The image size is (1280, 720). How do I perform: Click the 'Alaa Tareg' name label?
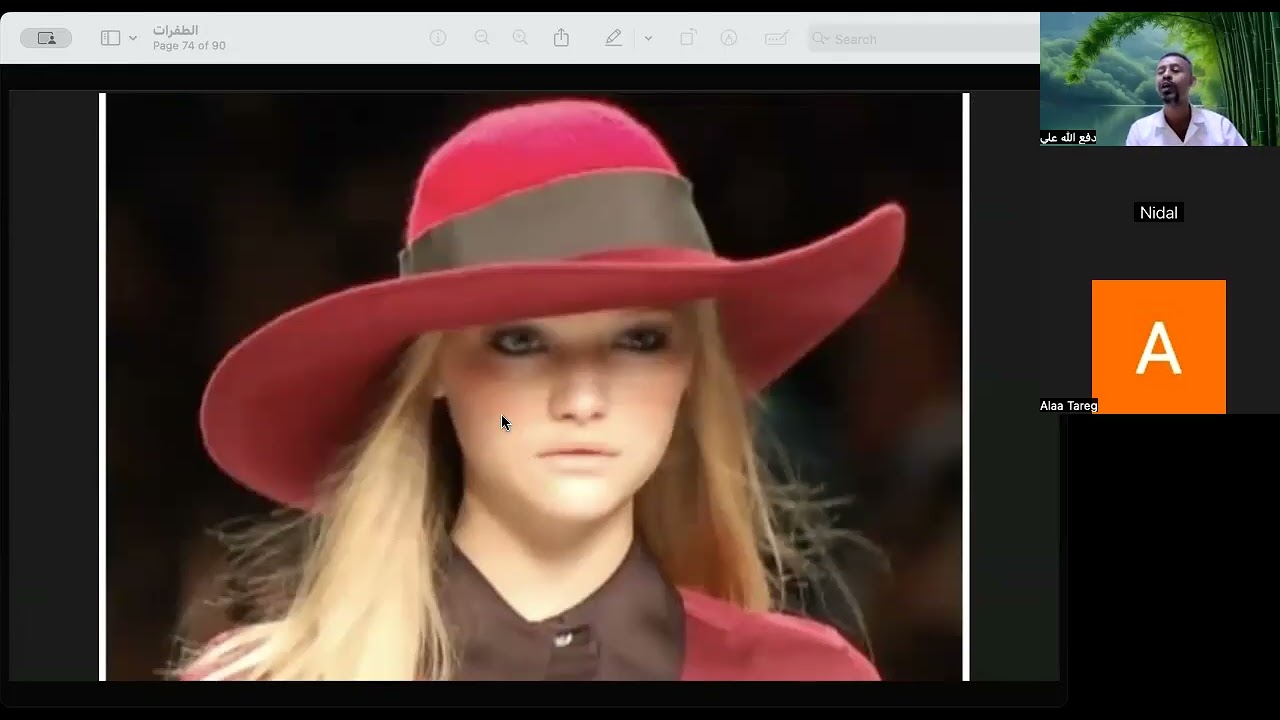pos(1069,406)
